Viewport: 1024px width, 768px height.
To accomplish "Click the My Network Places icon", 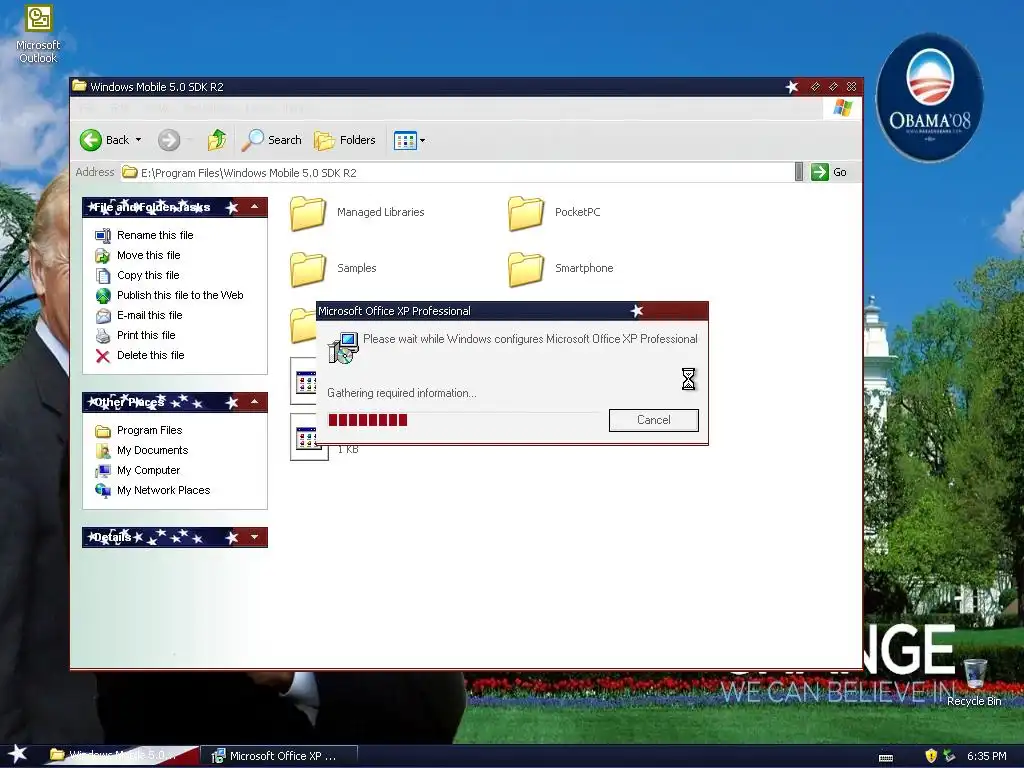I will pos(103,491).
